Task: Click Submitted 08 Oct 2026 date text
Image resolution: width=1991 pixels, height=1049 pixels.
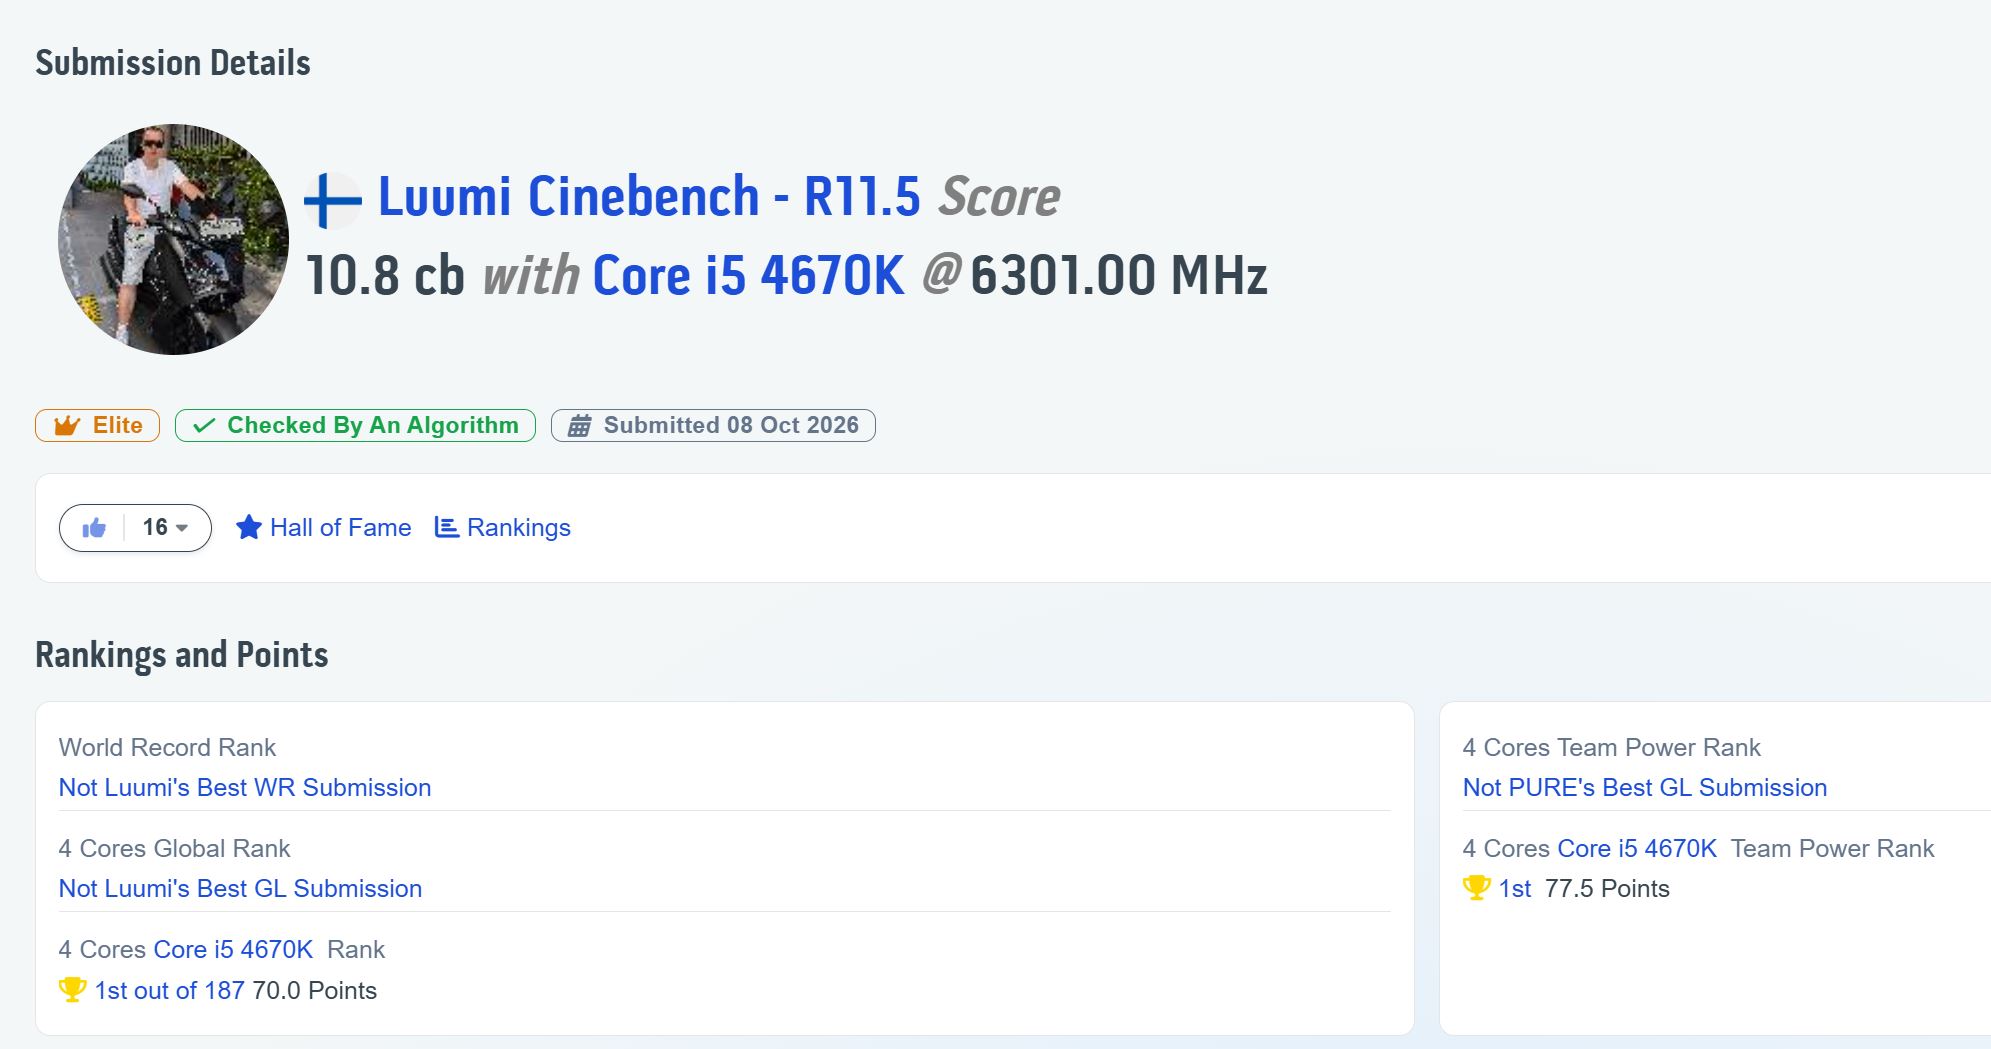Action: (731, 425)
